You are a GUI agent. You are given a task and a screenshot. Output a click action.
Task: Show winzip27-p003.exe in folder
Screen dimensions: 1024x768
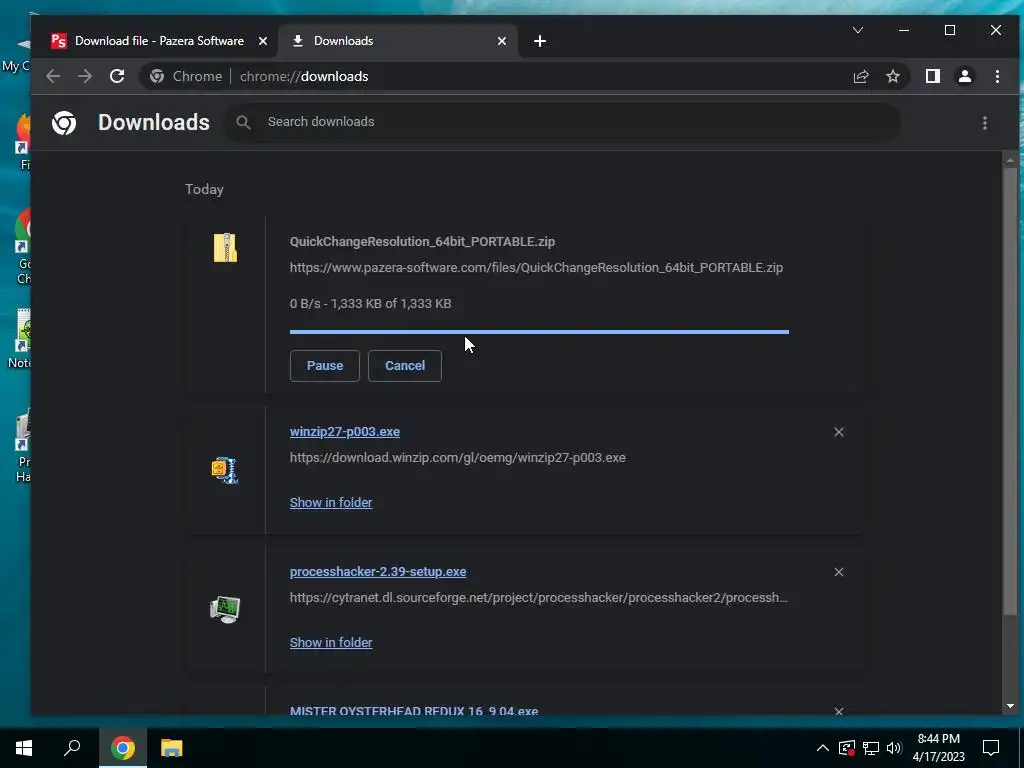(x=331, y=502)
